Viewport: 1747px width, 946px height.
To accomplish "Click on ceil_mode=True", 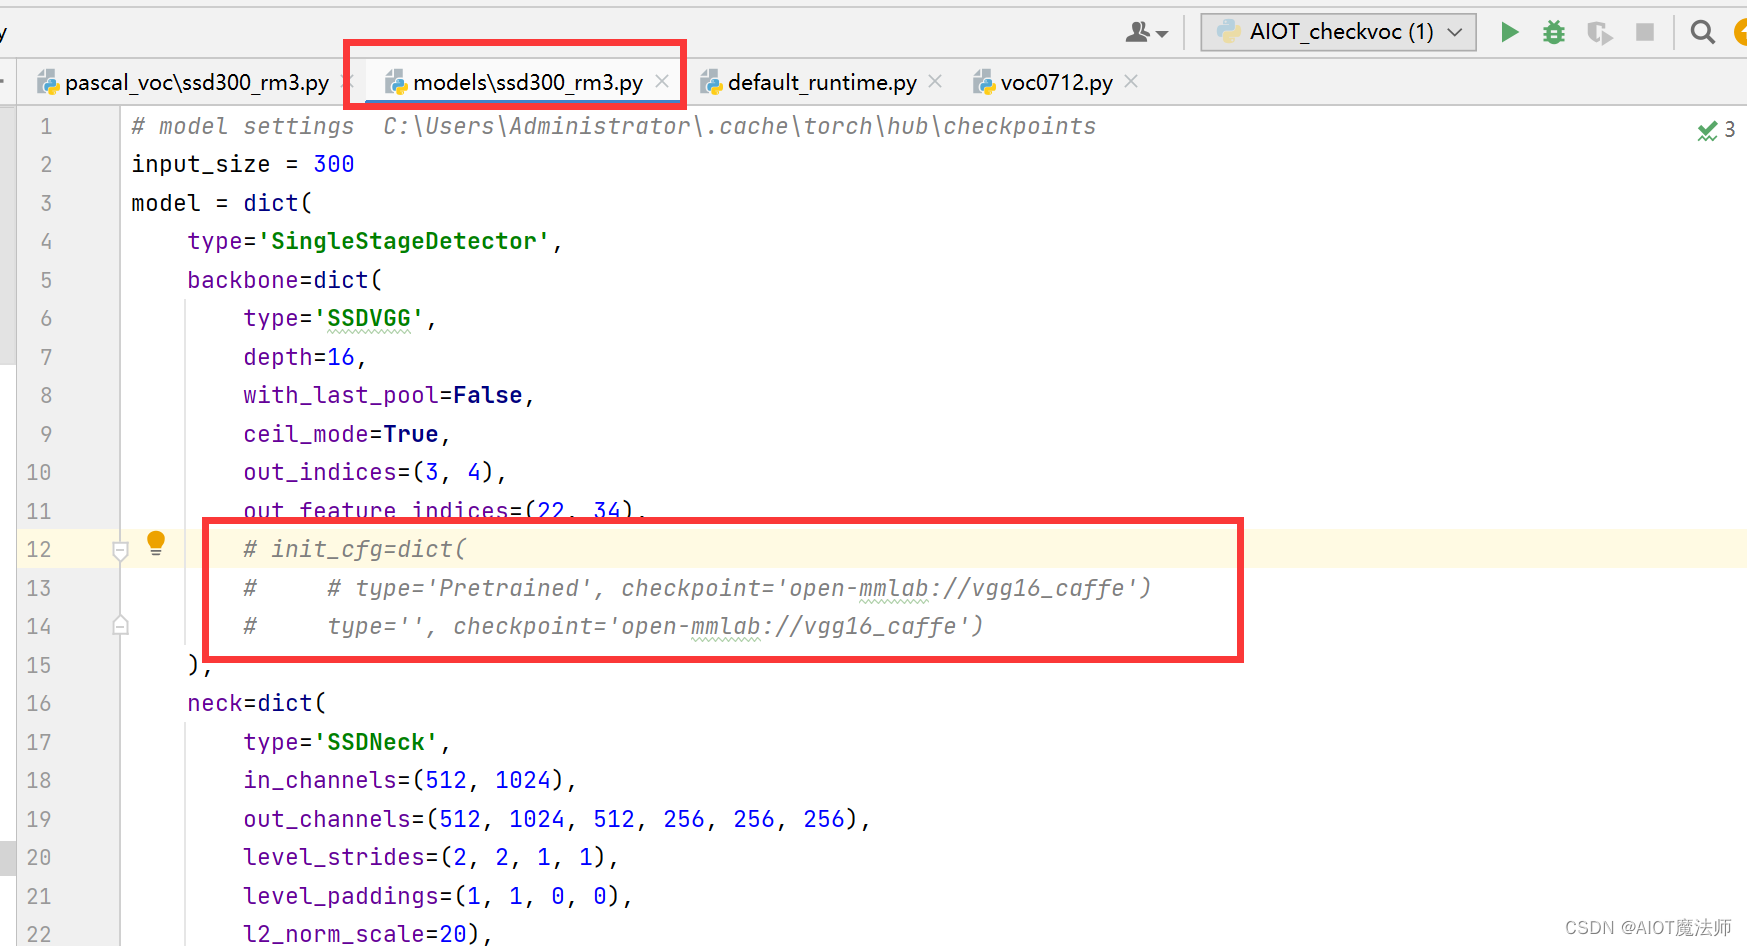I will (346, 435).
